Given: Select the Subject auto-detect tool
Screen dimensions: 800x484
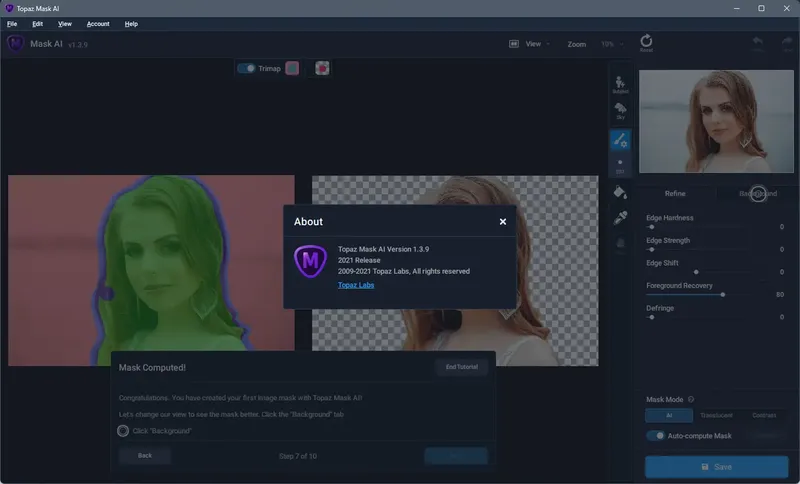Looking at the screenshot, I should point(620,85).
